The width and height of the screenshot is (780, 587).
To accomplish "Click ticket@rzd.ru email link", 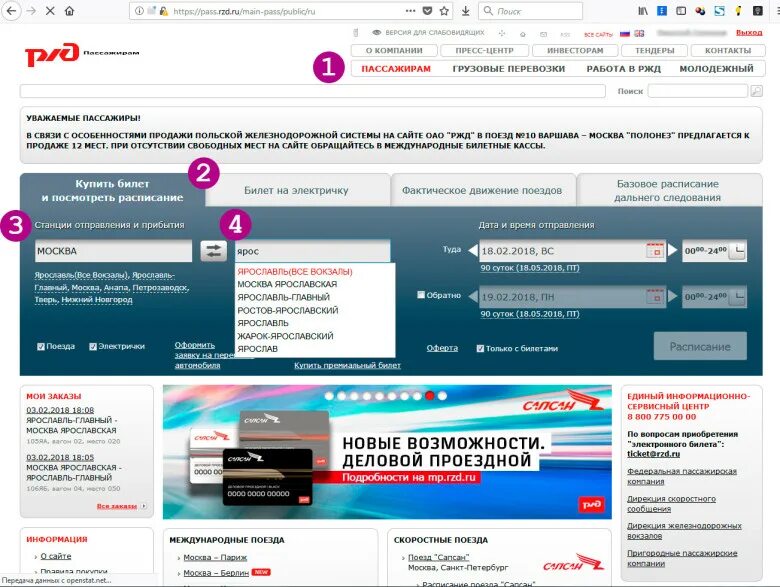I will pyautogui.click(x=654, y=454).
